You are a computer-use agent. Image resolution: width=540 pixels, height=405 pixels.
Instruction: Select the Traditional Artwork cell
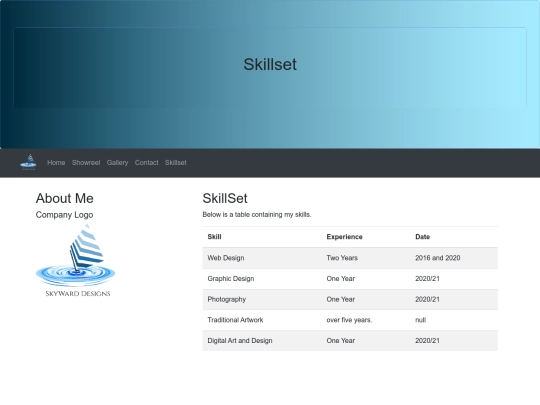262,320
